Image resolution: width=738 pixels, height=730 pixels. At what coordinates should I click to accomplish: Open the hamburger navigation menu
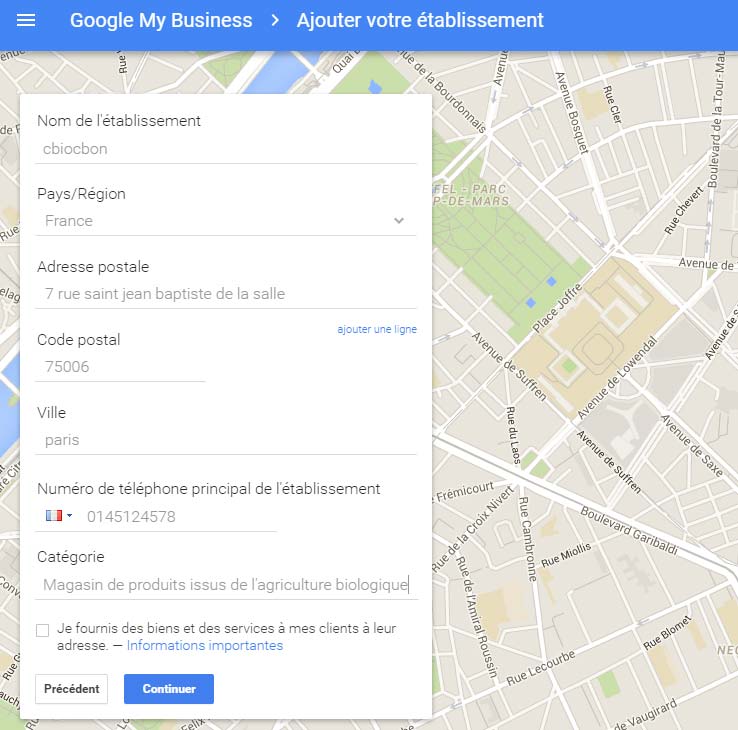coord(26,20)
